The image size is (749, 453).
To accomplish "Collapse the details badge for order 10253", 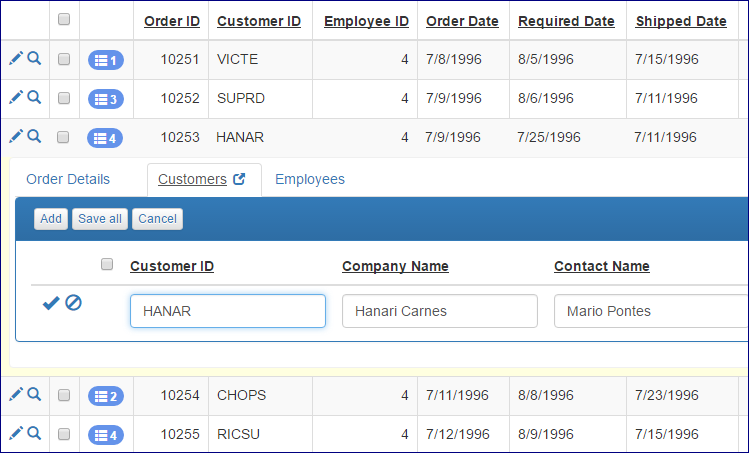I will [x=105, y=138].
